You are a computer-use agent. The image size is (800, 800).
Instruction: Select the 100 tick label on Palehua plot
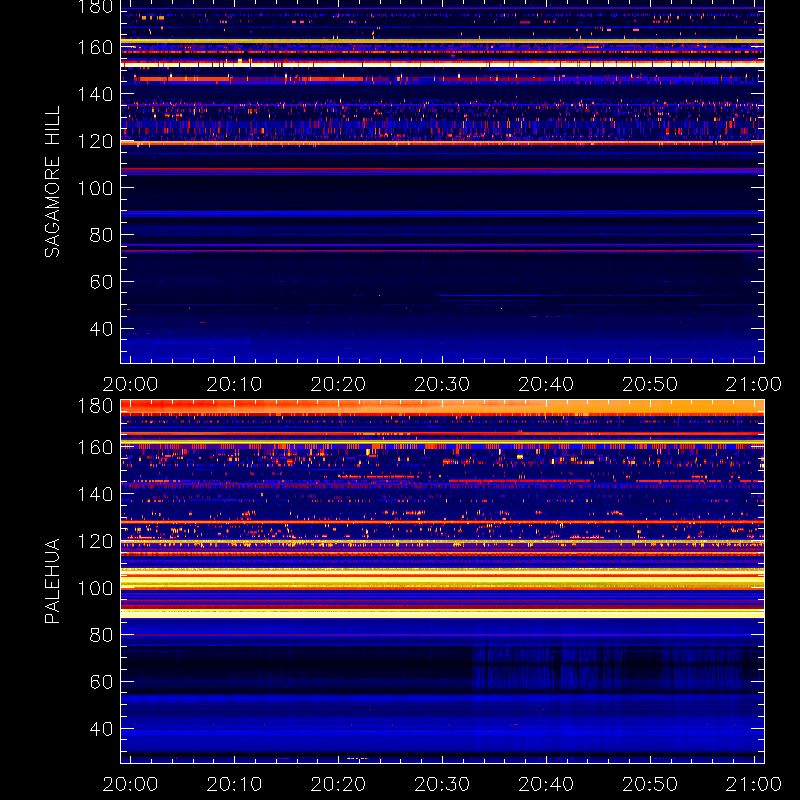[95, 588]
